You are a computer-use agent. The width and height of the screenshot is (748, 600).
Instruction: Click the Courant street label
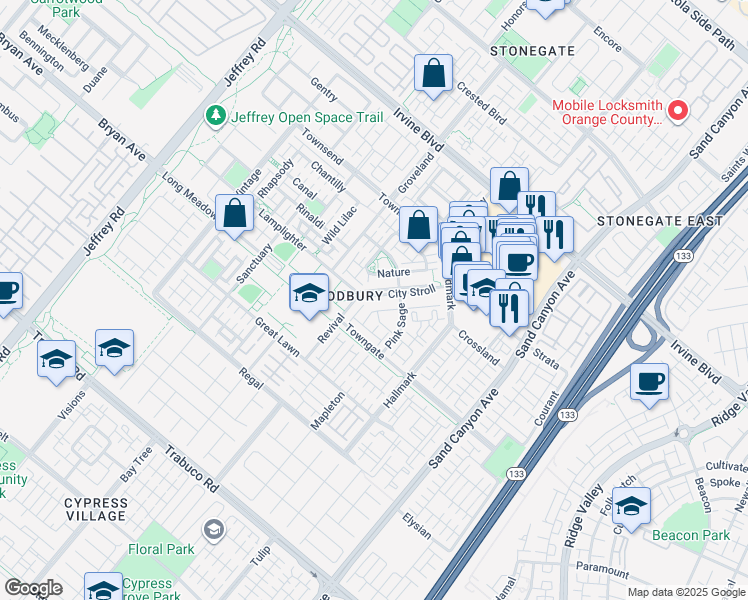(x=546, y=408)
